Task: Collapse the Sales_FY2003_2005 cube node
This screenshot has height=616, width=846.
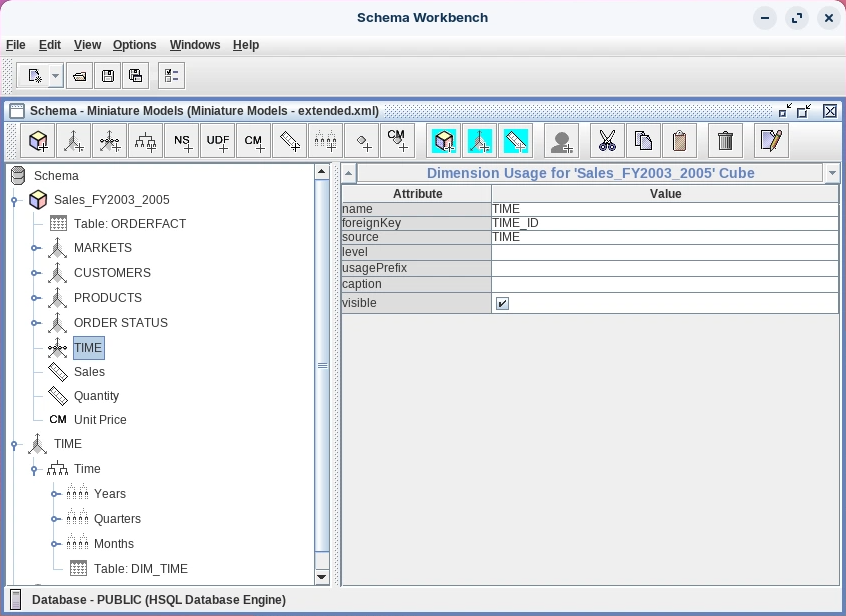Action: (x=15, y=200)
